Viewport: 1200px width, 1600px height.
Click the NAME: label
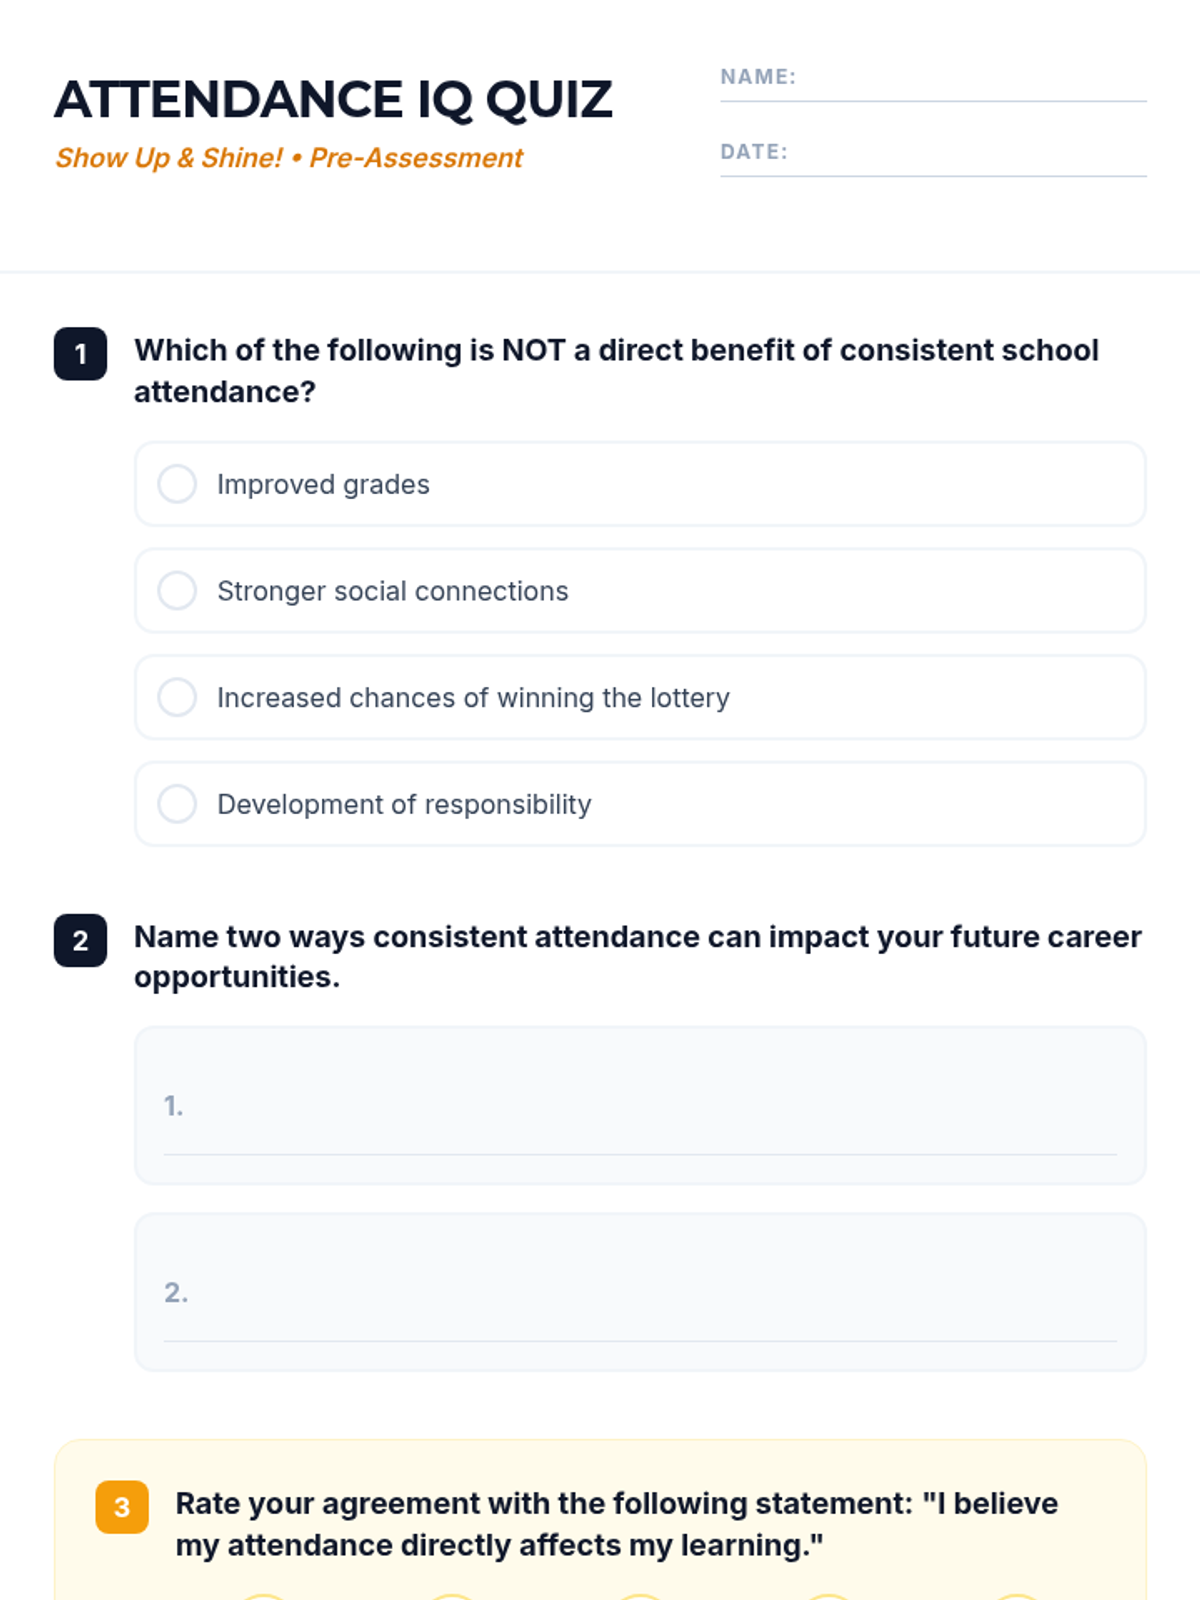click(758, 77)
